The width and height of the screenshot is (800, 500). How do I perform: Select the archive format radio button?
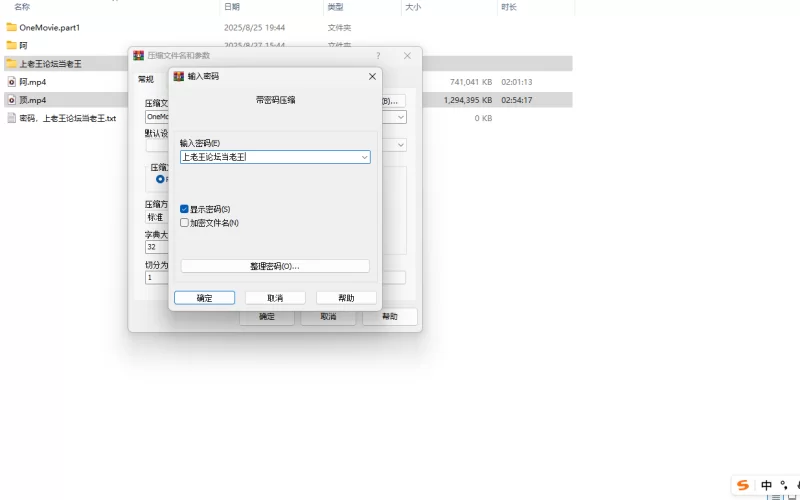(160, 179)
